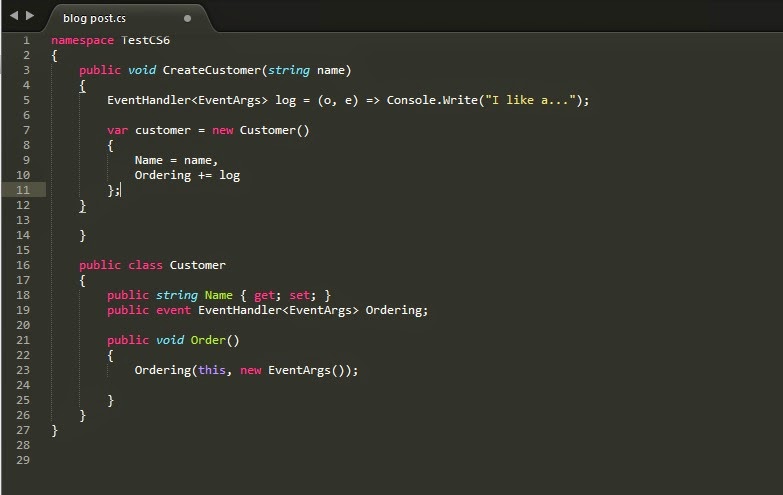Click the Order() method name
783x495 pixels.
pyautogui.click(x=215, y=340)
